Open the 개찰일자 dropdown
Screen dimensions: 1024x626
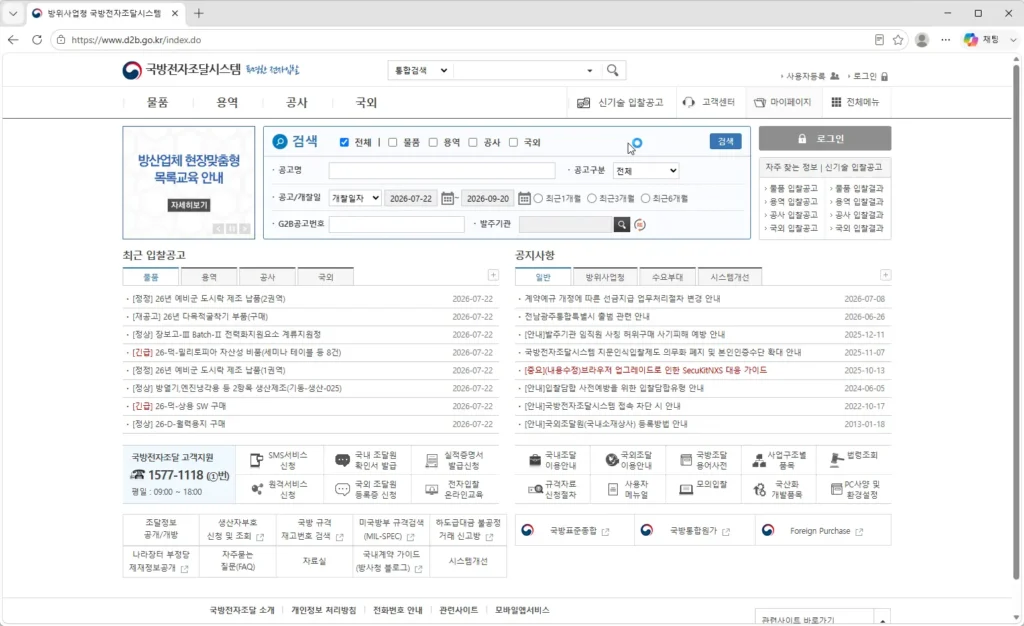pos(355,198)
